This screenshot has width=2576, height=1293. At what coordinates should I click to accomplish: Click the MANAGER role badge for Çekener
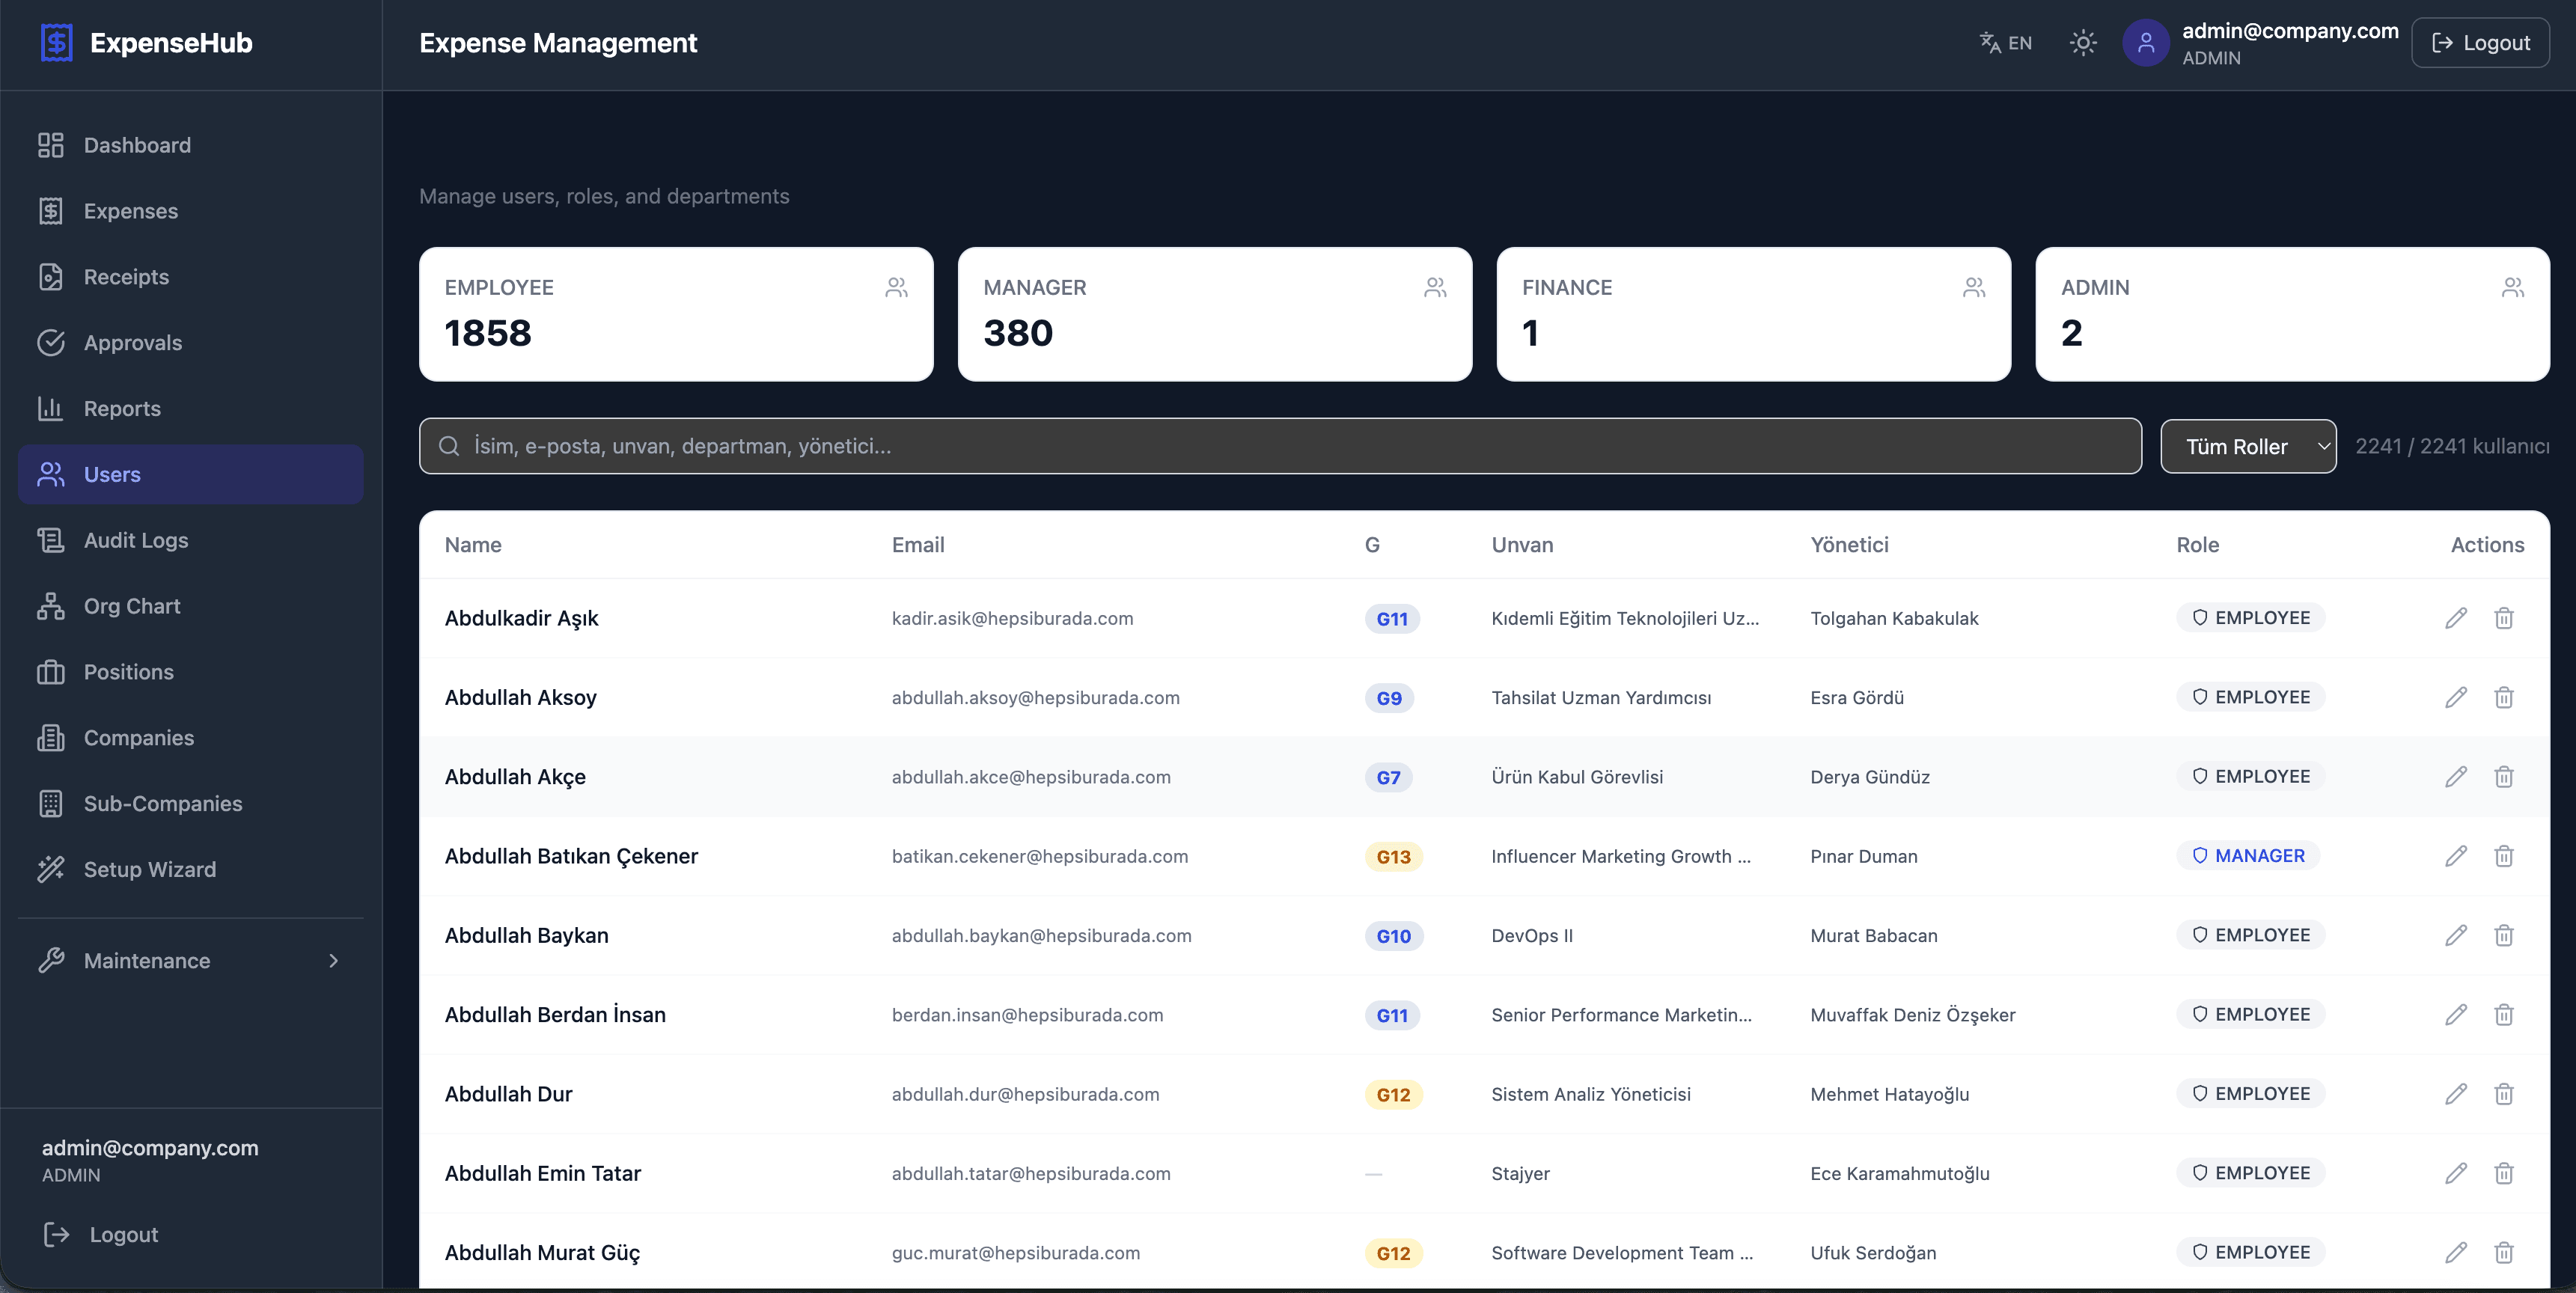pyautogui.click(x=2248, y=856)
